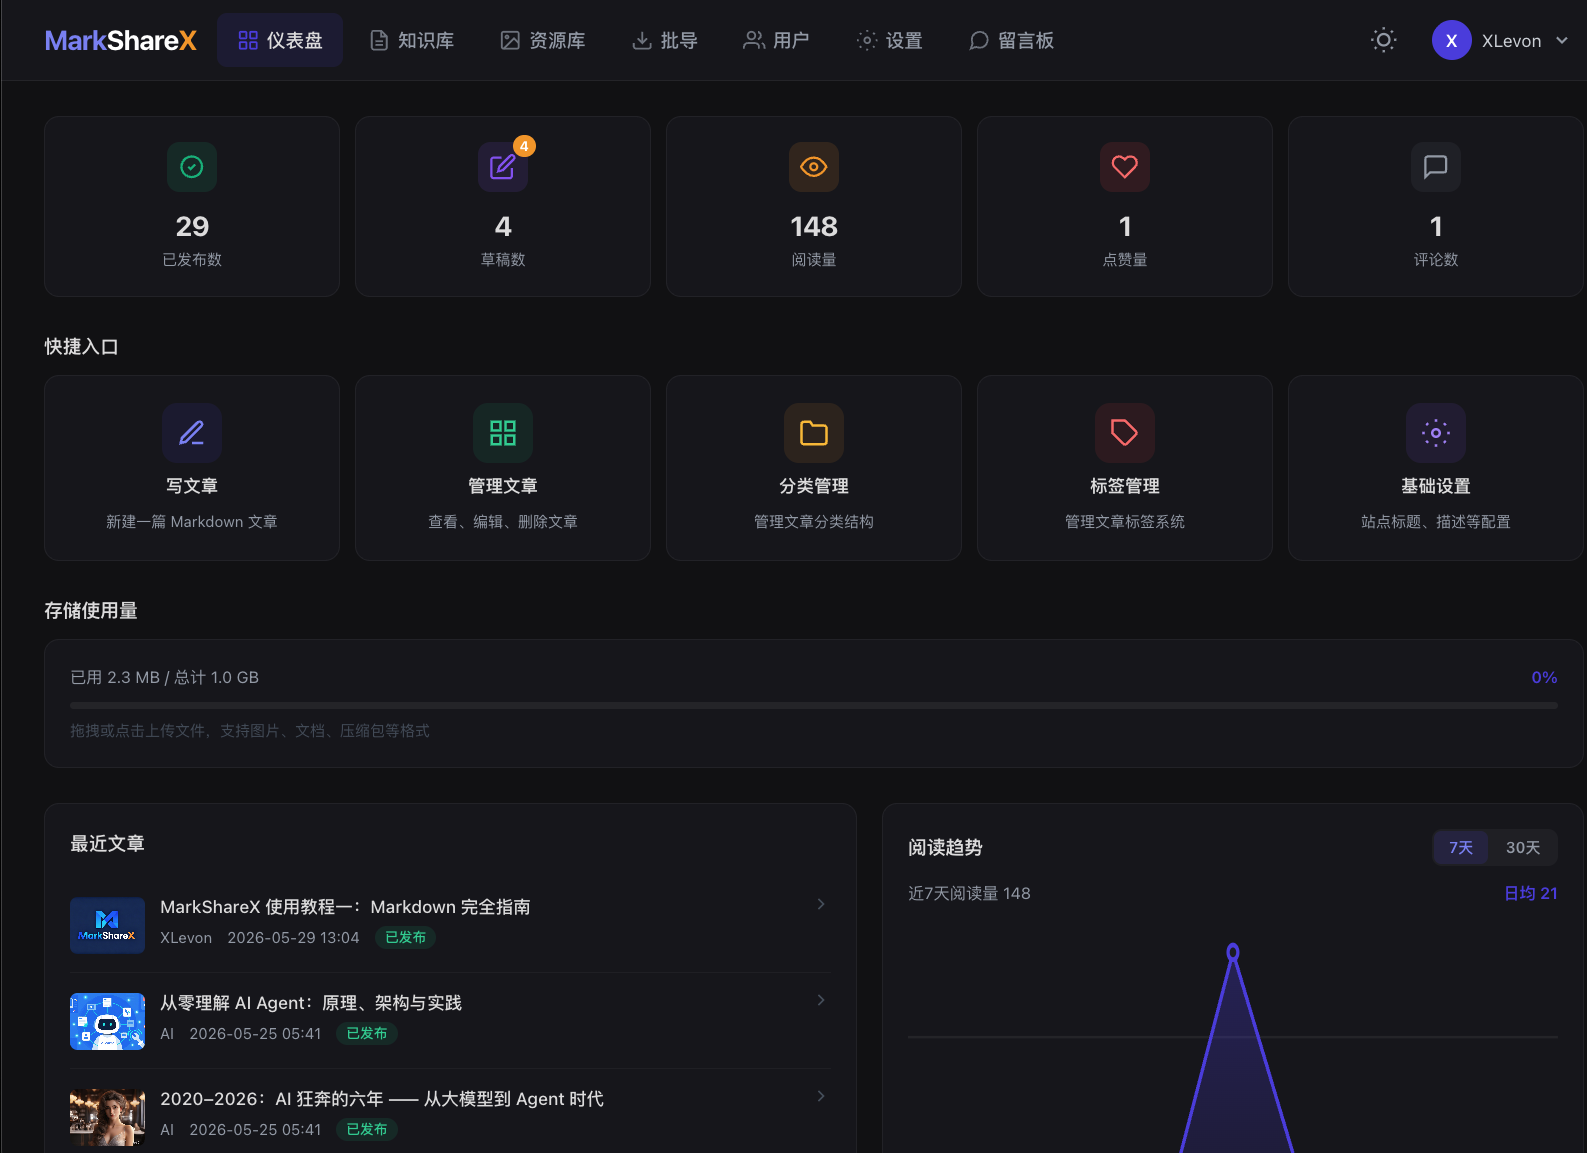This screenshot has width=1587, height=1153.
Task: Click the 29 已发布数 stat value
Action: coord(192,227)
